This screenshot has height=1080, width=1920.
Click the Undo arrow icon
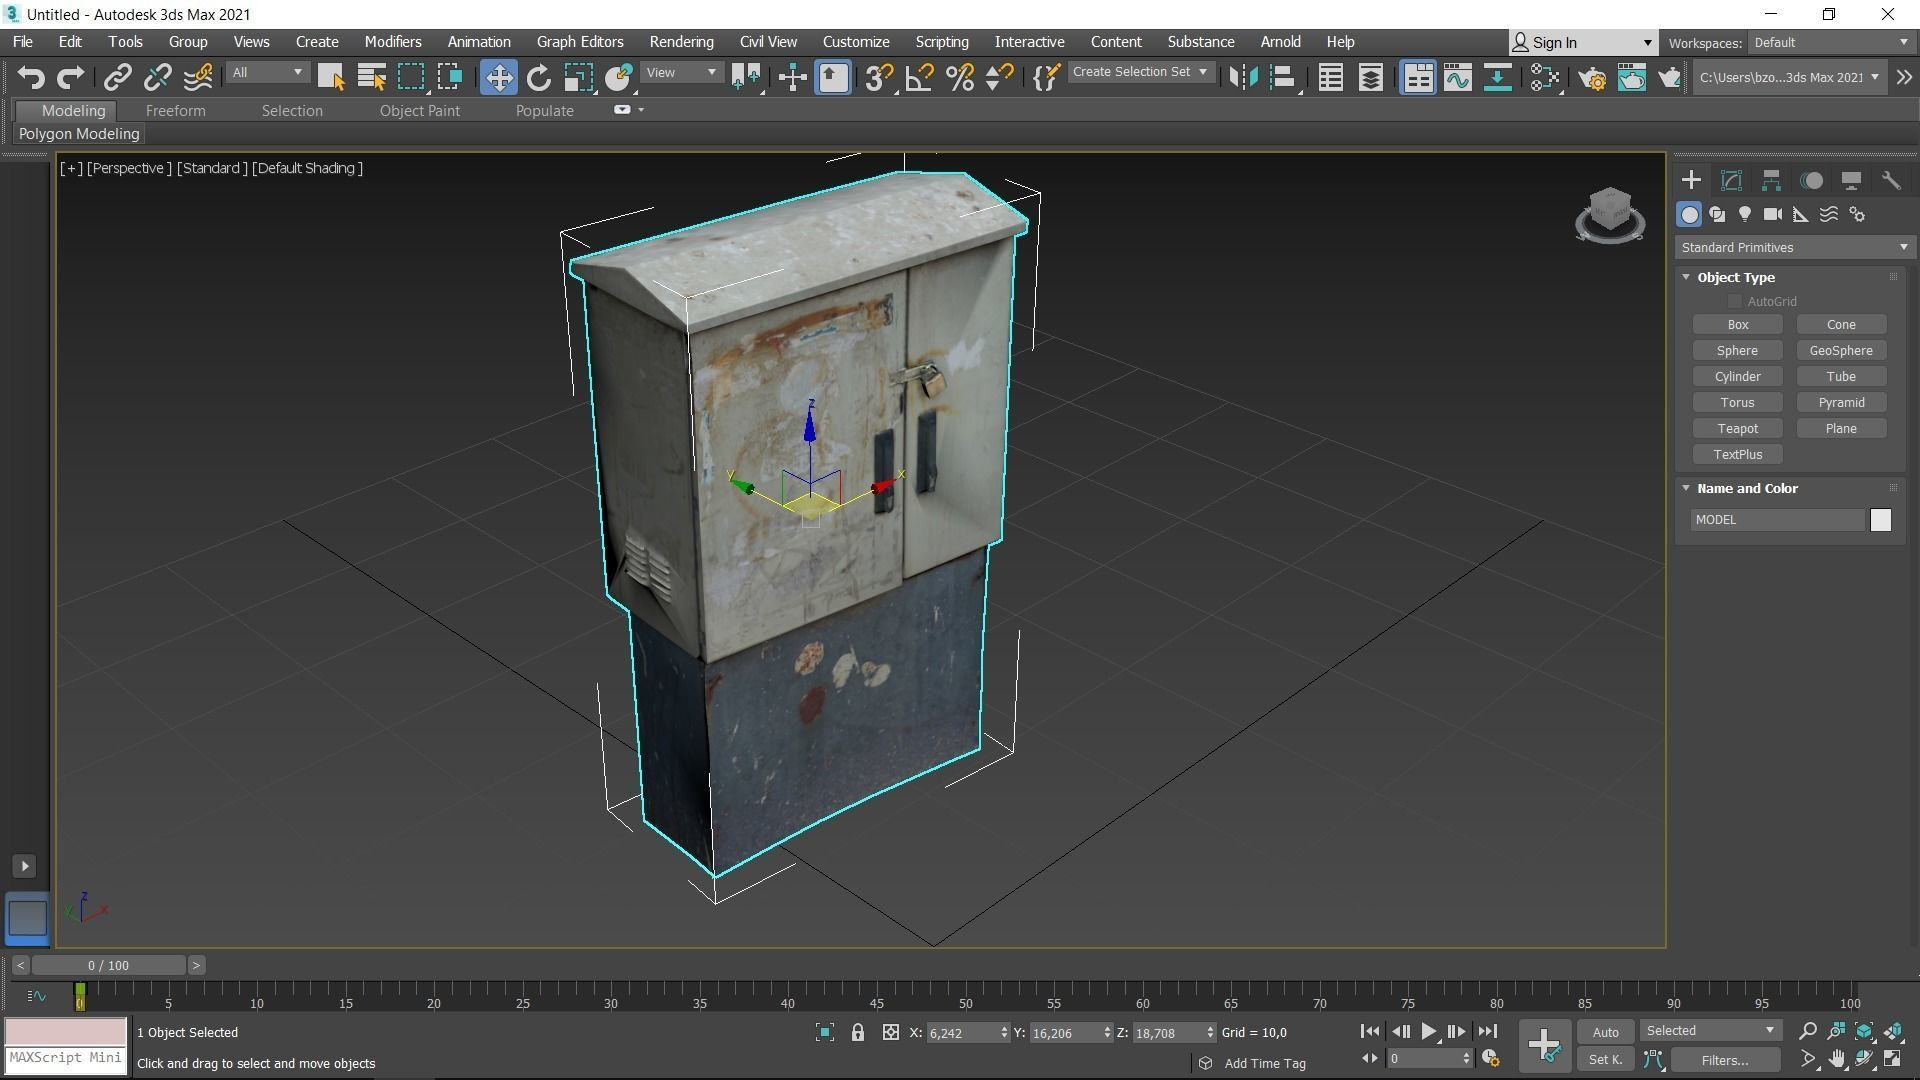point(31,77)
